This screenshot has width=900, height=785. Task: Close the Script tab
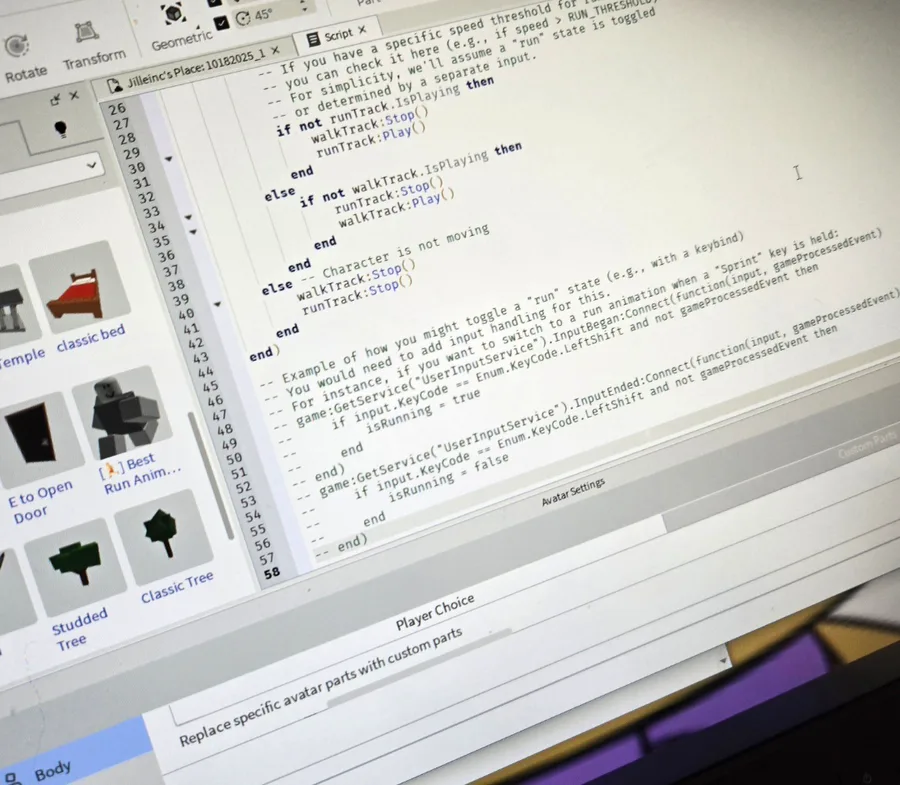coord(362,30)
